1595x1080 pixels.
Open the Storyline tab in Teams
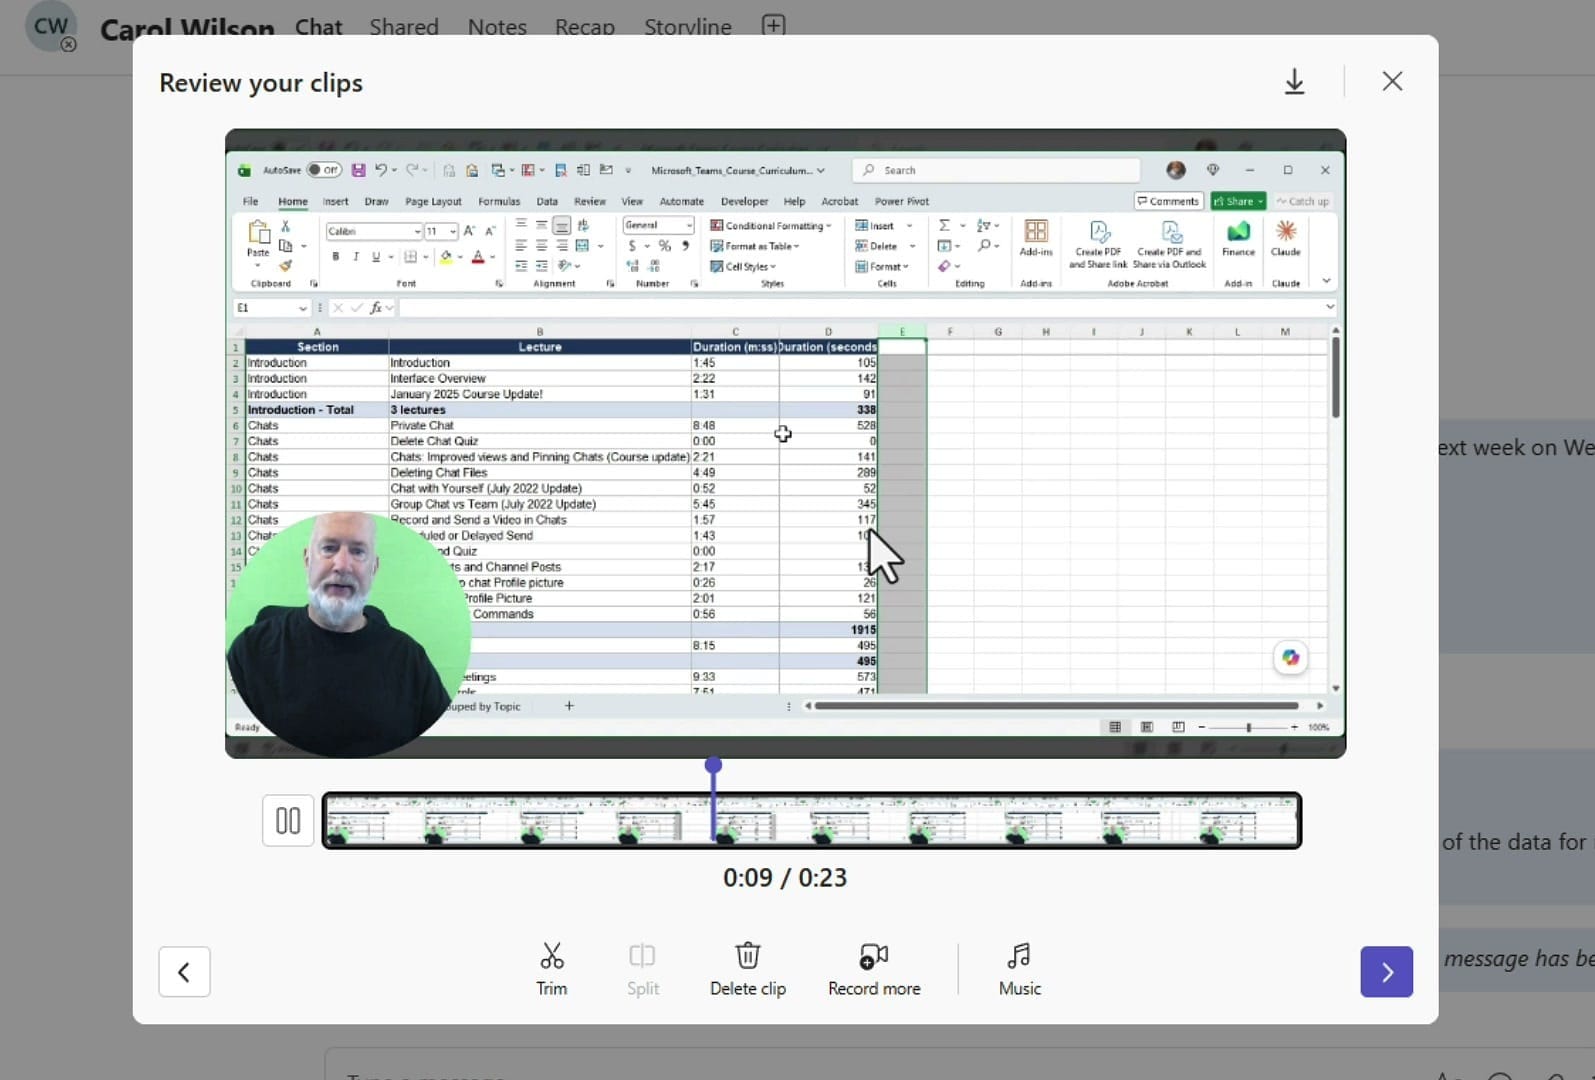point(688,27)
